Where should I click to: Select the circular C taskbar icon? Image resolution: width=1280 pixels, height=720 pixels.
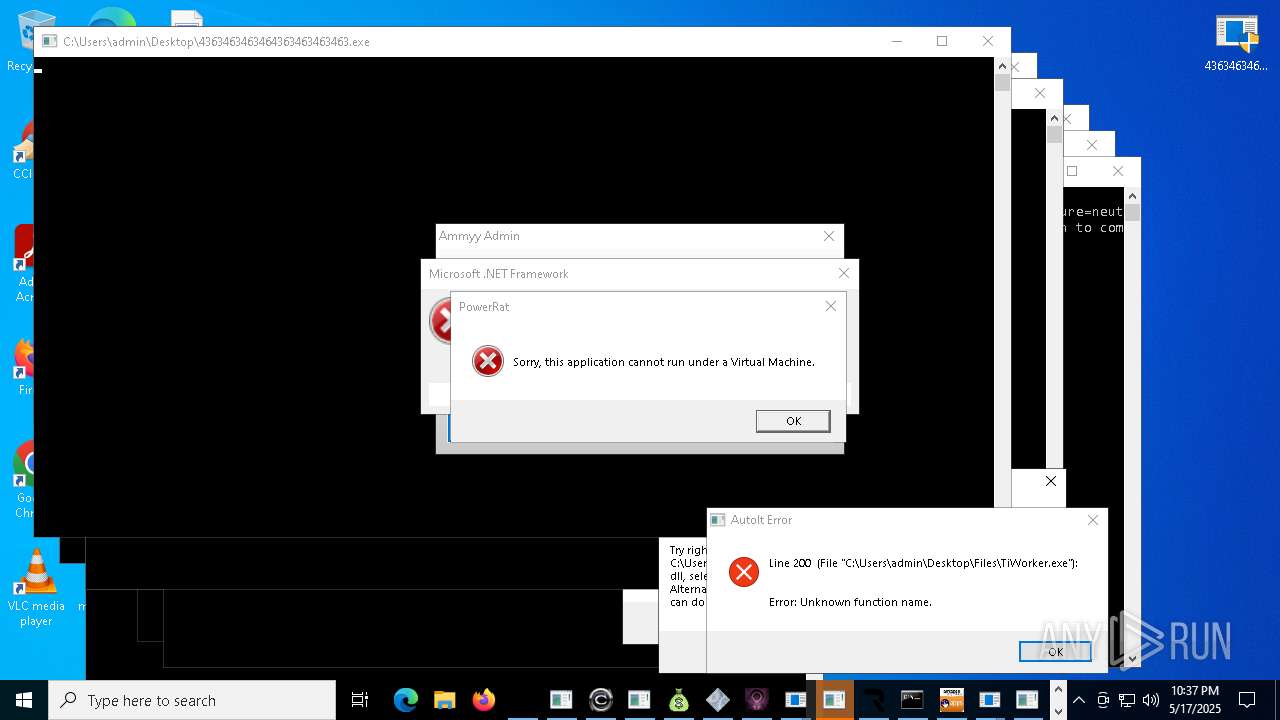tap(600, 700)
